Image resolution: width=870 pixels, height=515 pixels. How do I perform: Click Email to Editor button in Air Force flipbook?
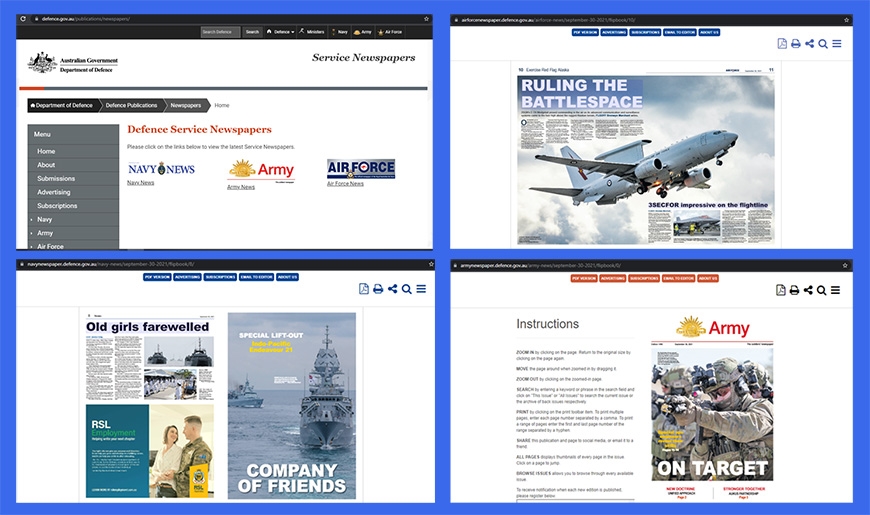pos(680,32)
